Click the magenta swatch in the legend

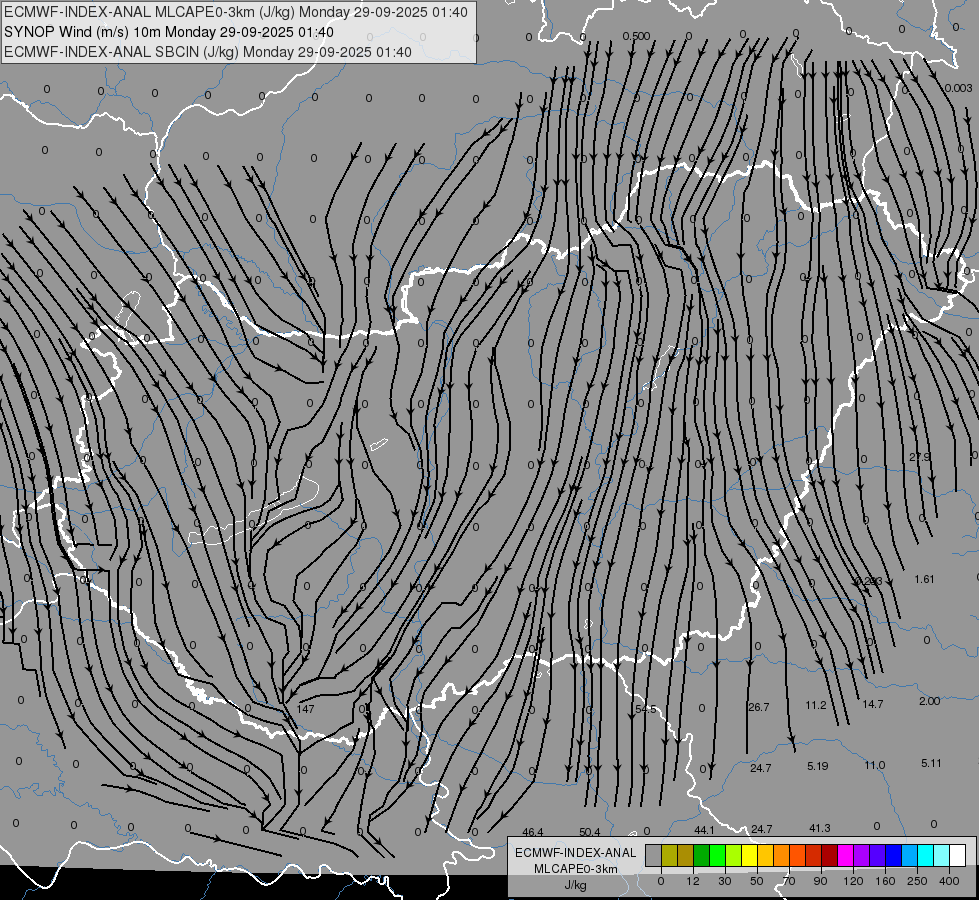click(845, 856)
